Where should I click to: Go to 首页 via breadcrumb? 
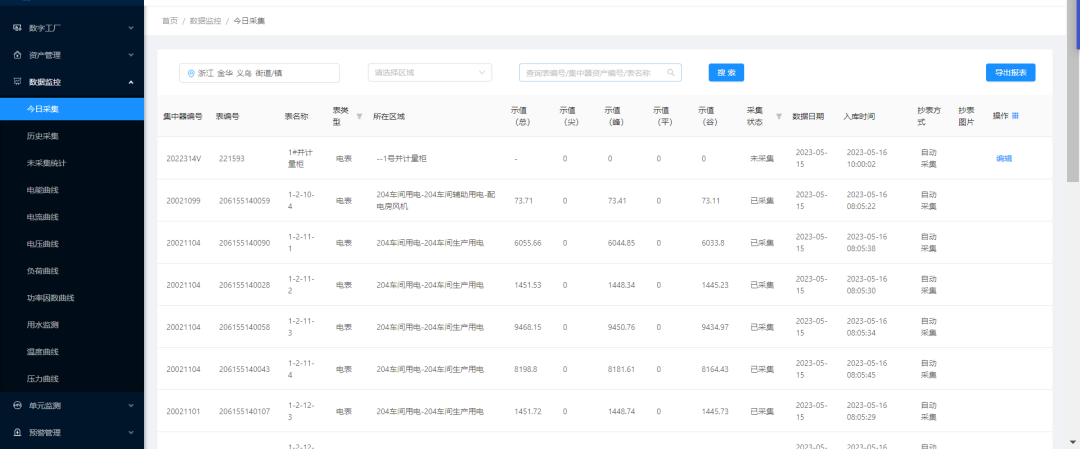click(x=169, y=21)
